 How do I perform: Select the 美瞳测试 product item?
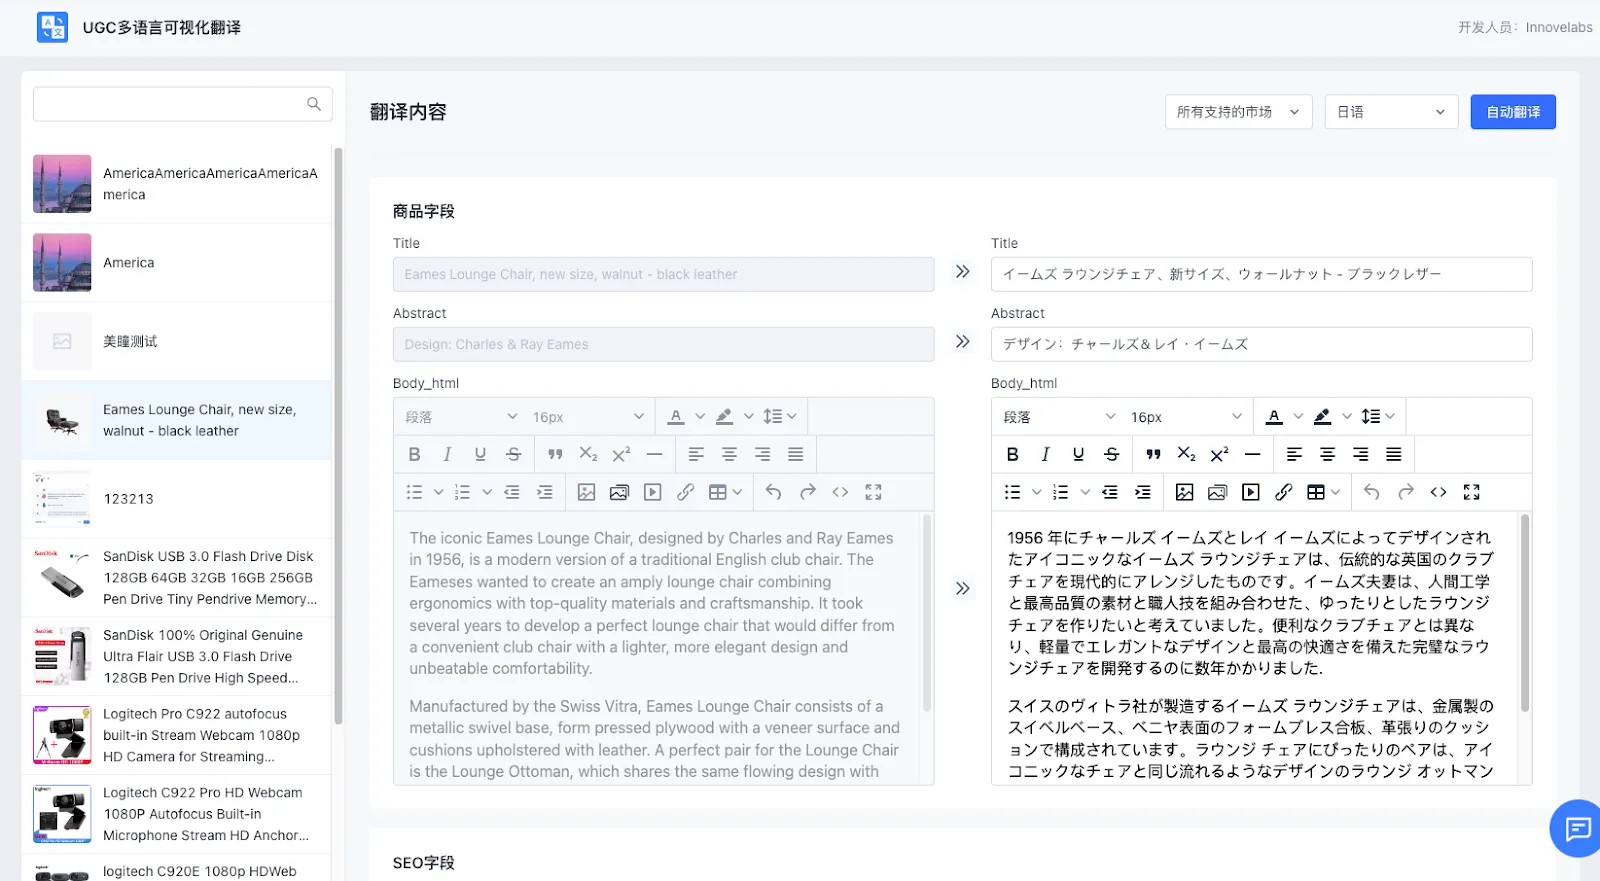pos(177,341)
